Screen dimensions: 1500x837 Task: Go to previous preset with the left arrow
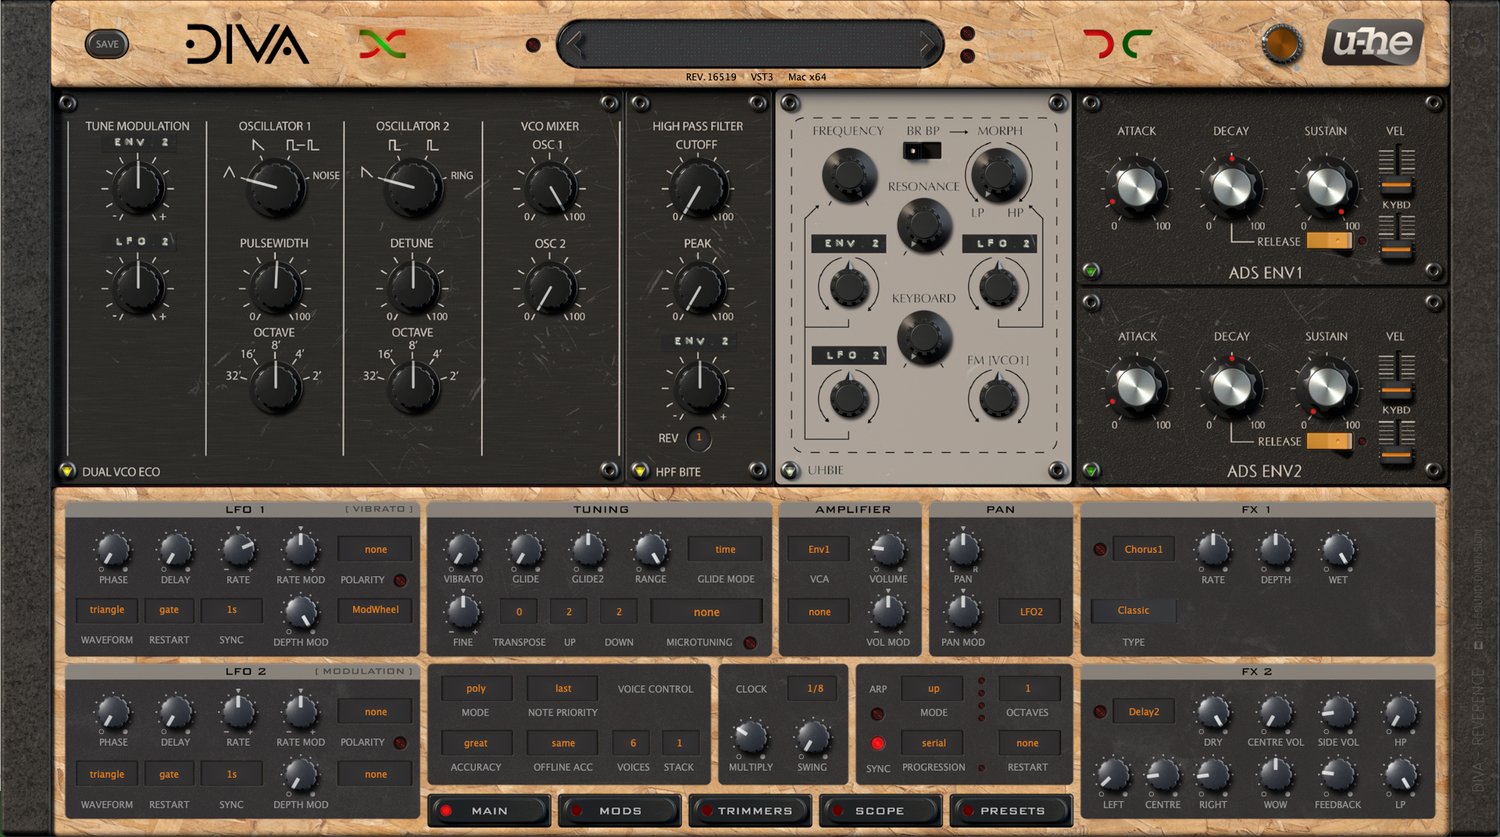pyautogui.click(x=573, y=44)
